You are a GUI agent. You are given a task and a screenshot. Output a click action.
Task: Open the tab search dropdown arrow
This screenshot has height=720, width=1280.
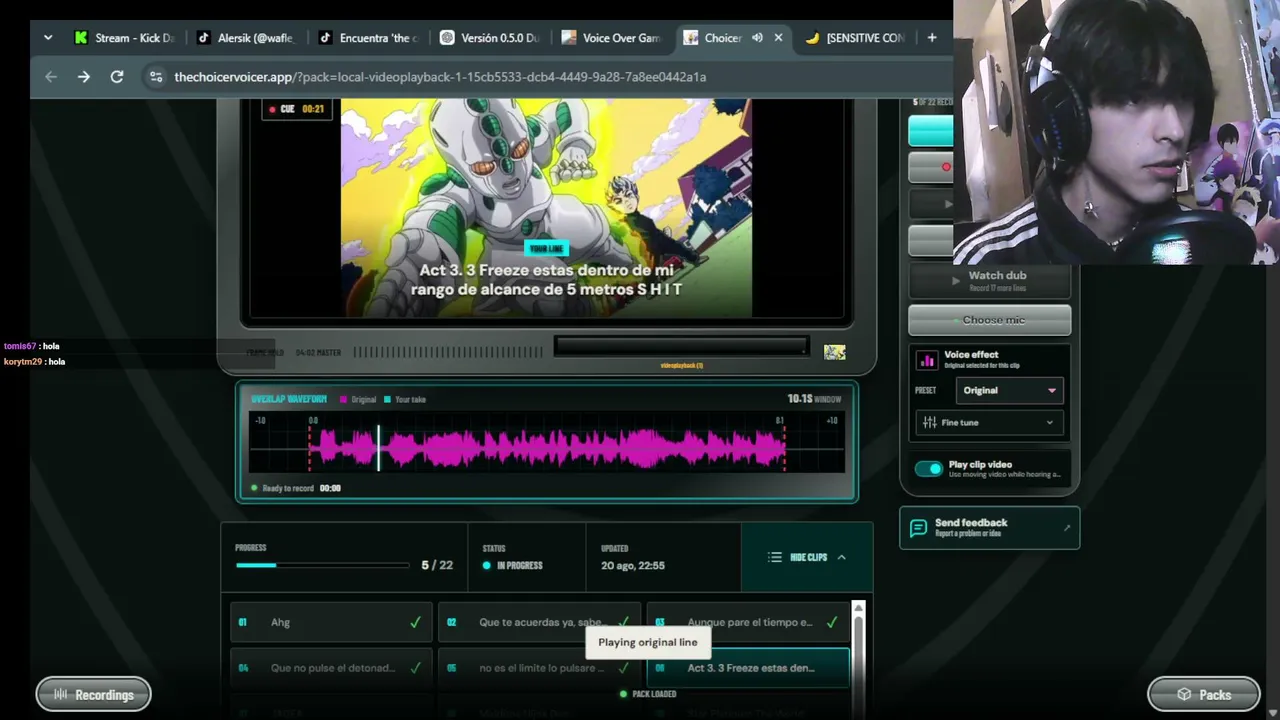(48, 38)
